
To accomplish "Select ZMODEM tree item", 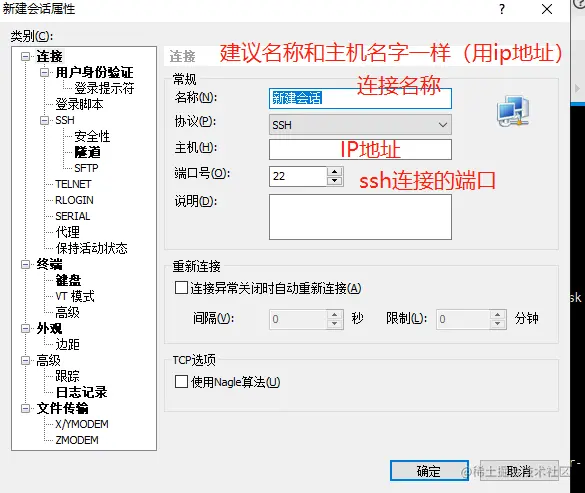I will (x=77, y=440).
